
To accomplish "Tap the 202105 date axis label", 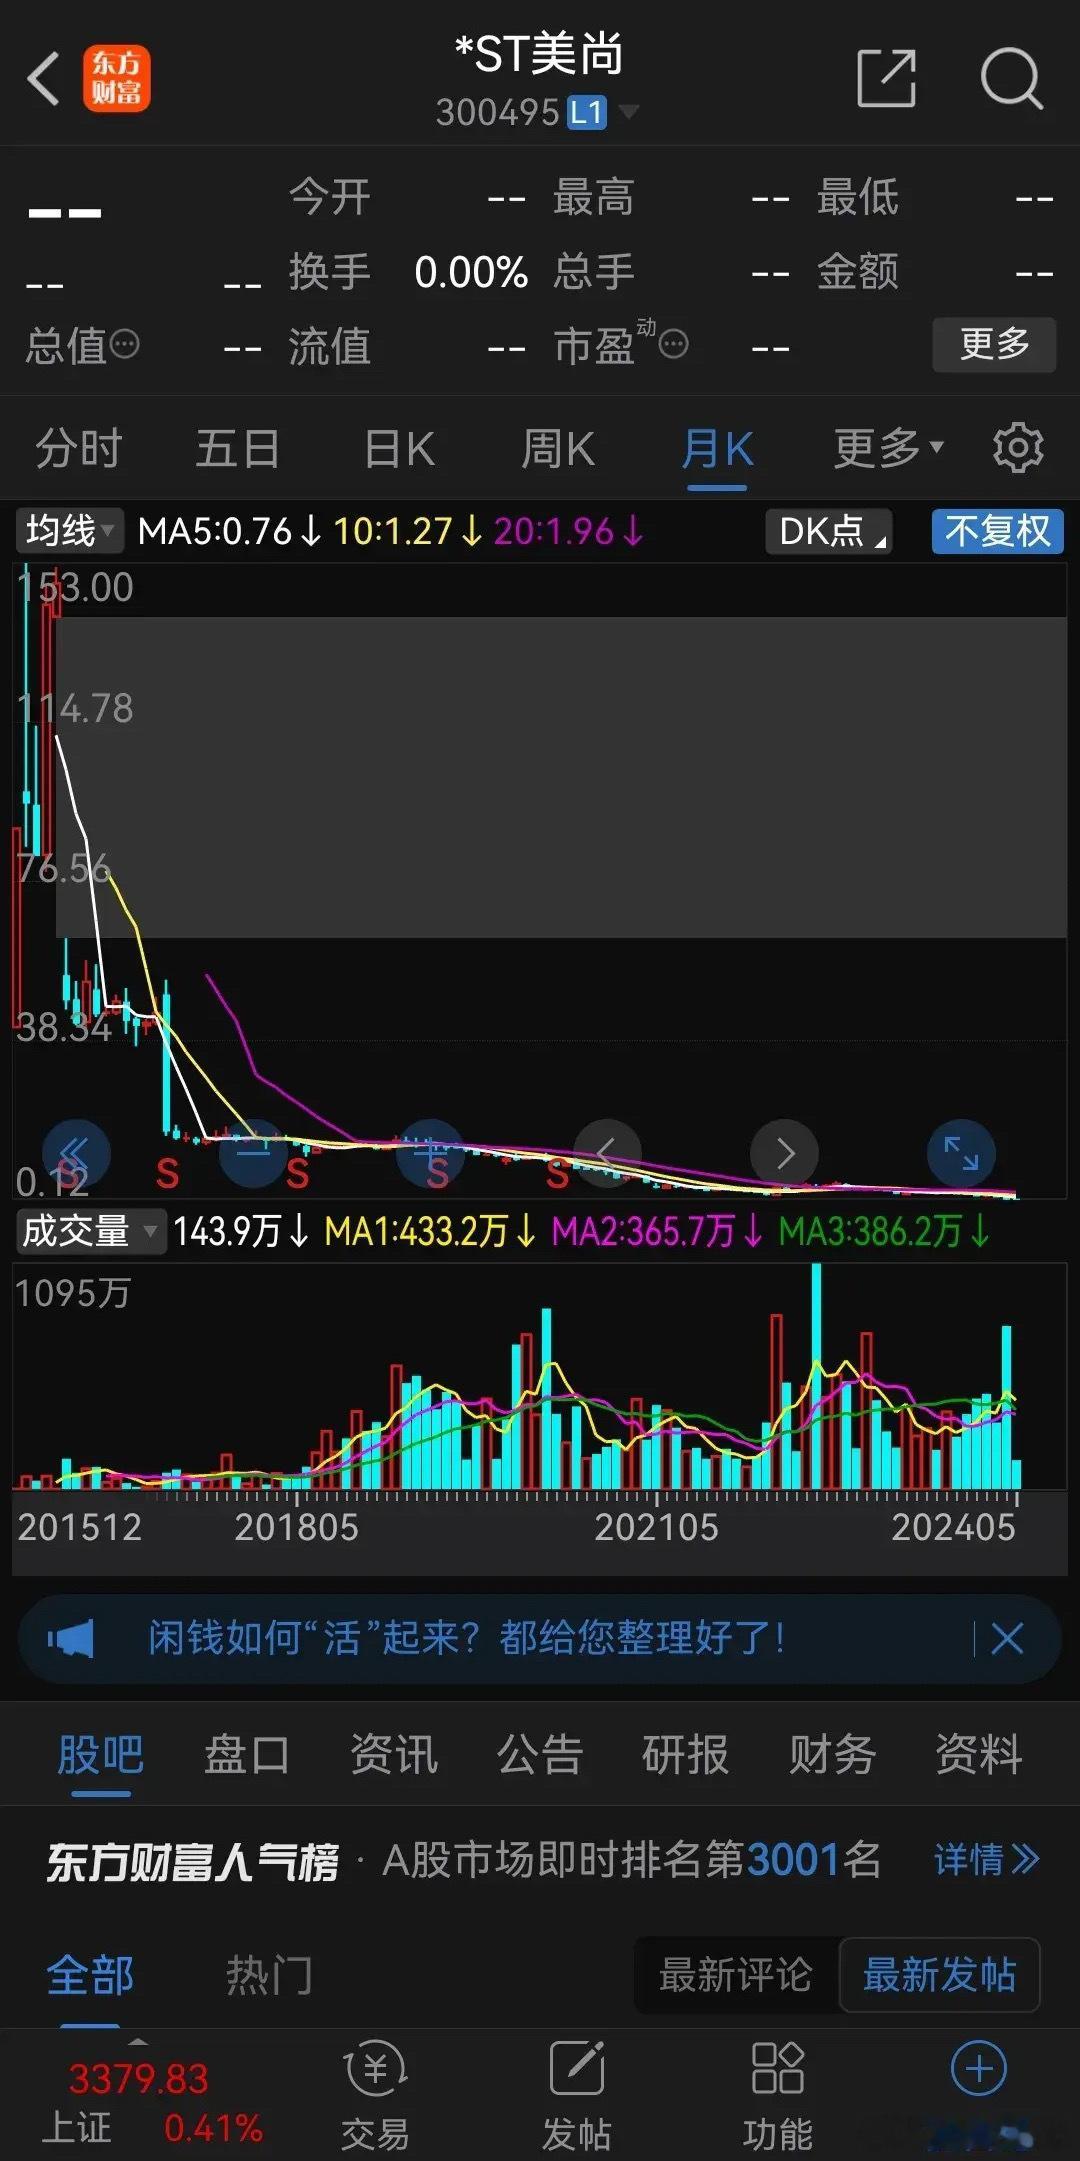I will pos(656,1527).
